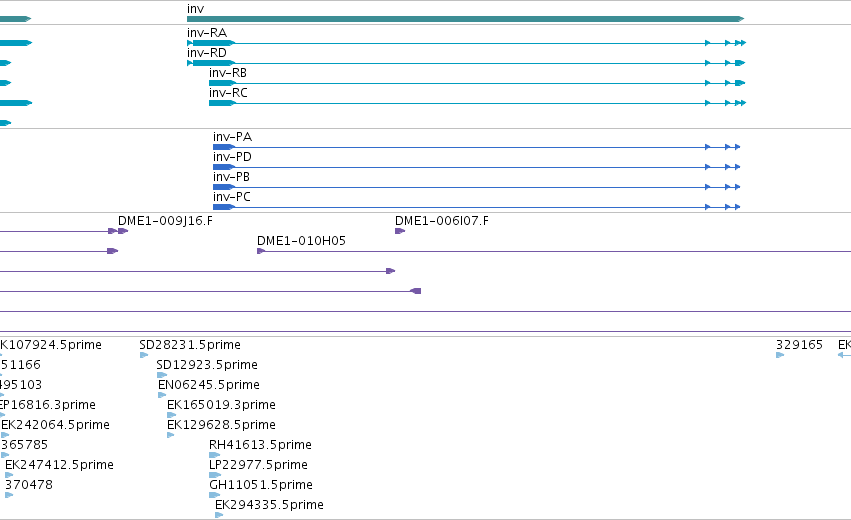The image size is (851, 520).
Task: Click the inv-PA first coding exon
Action: [224, 147]
